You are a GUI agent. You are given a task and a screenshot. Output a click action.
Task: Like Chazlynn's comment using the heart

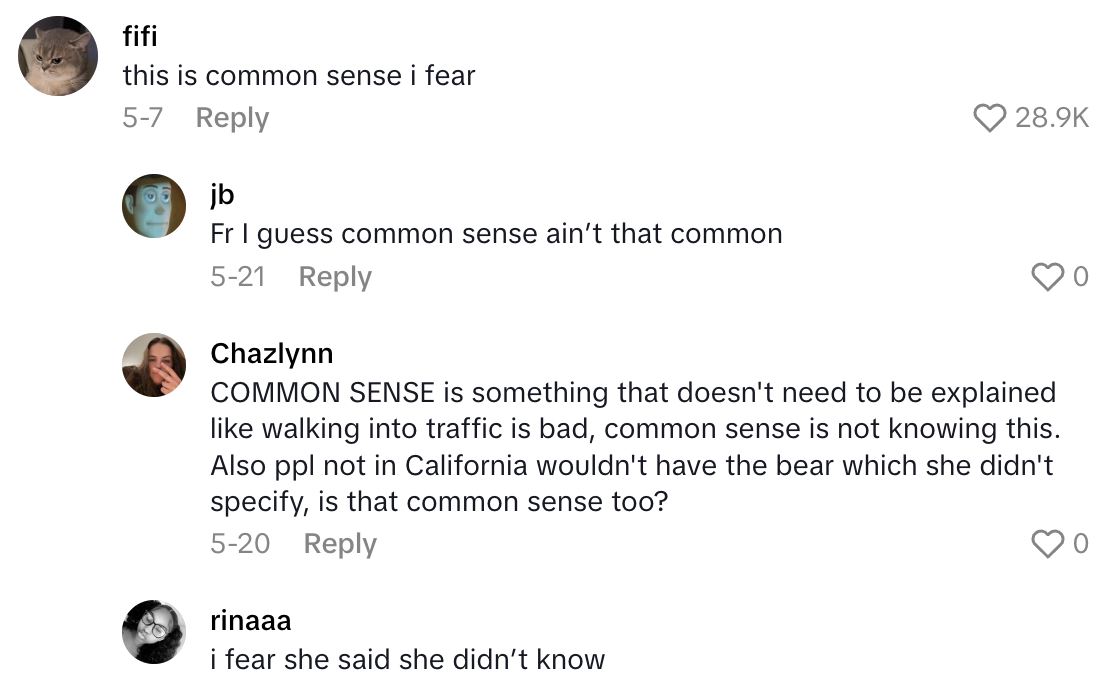[1048, 544]
